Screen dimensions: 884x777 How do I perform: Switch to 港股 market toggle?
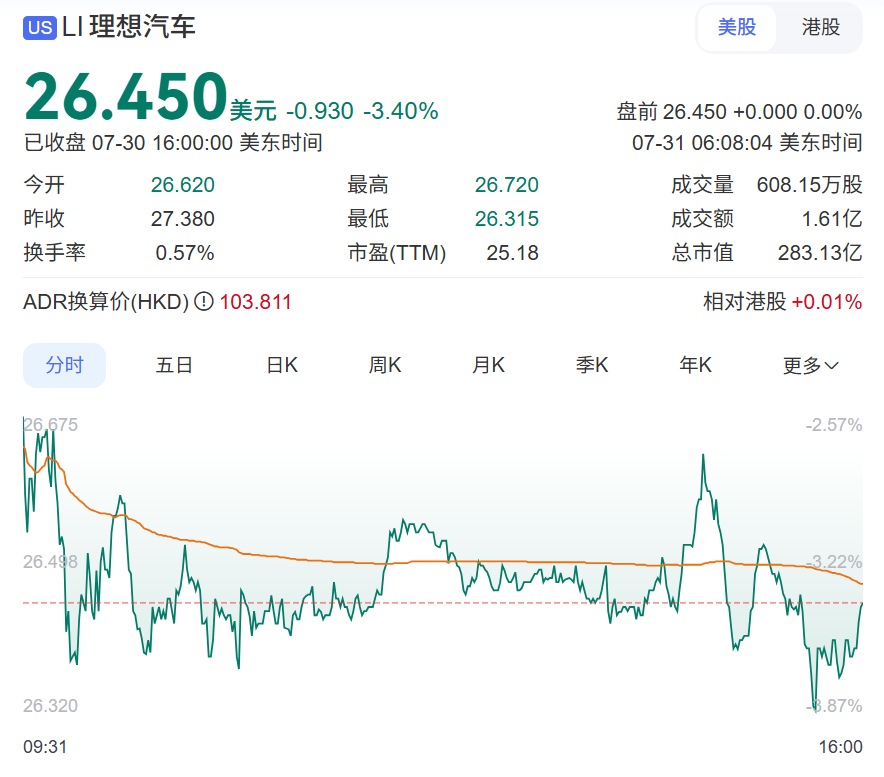point(820,27)
